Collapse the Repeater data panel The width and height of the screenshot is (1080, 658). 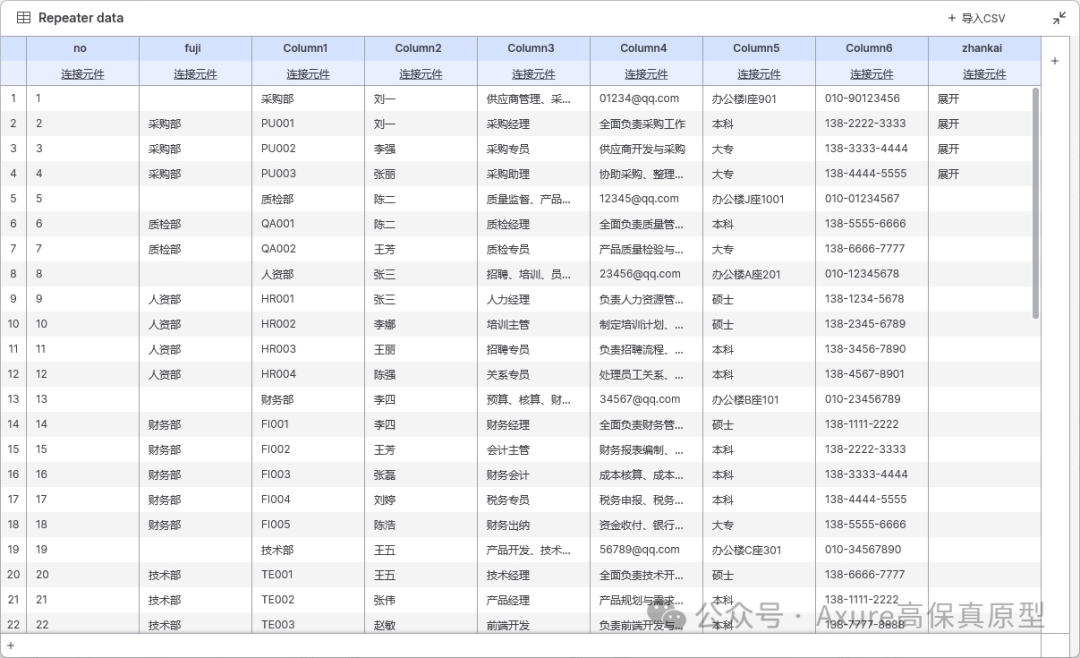pos(1059,19)
